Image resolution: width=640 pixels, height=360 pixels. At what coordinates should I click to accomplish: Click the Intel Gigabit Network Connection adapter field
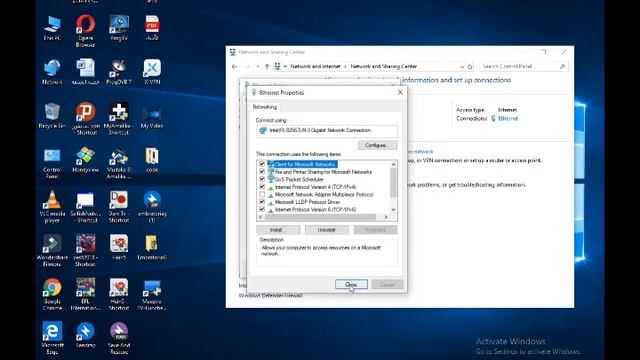point(327,131)
